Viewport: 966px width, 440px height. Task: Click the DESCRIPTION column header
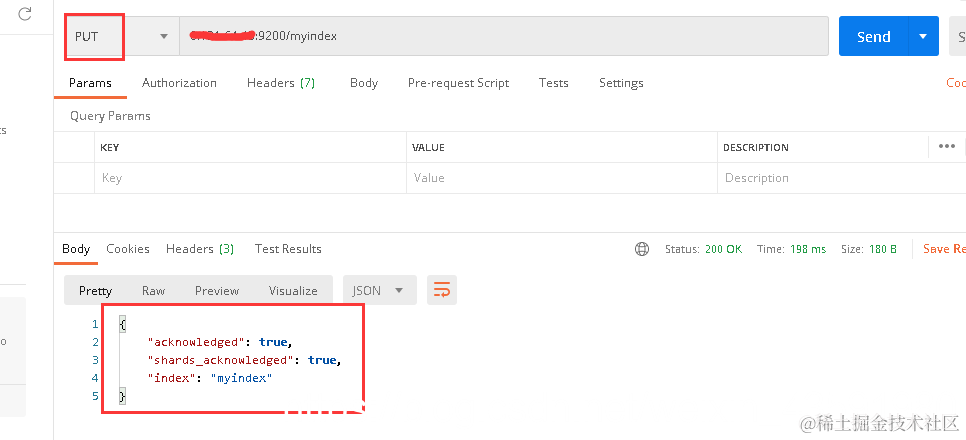click(755, 147)
